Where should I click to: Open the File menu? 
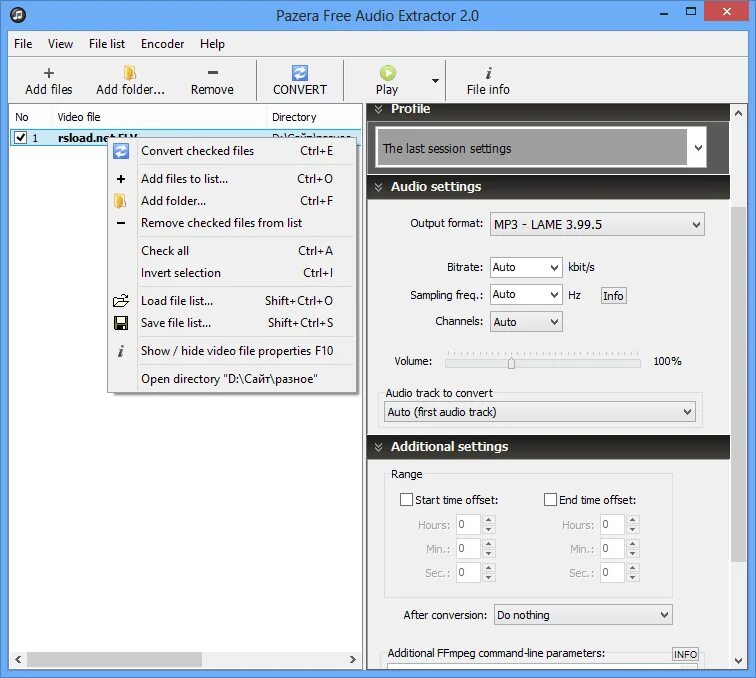tap(23, 44)
